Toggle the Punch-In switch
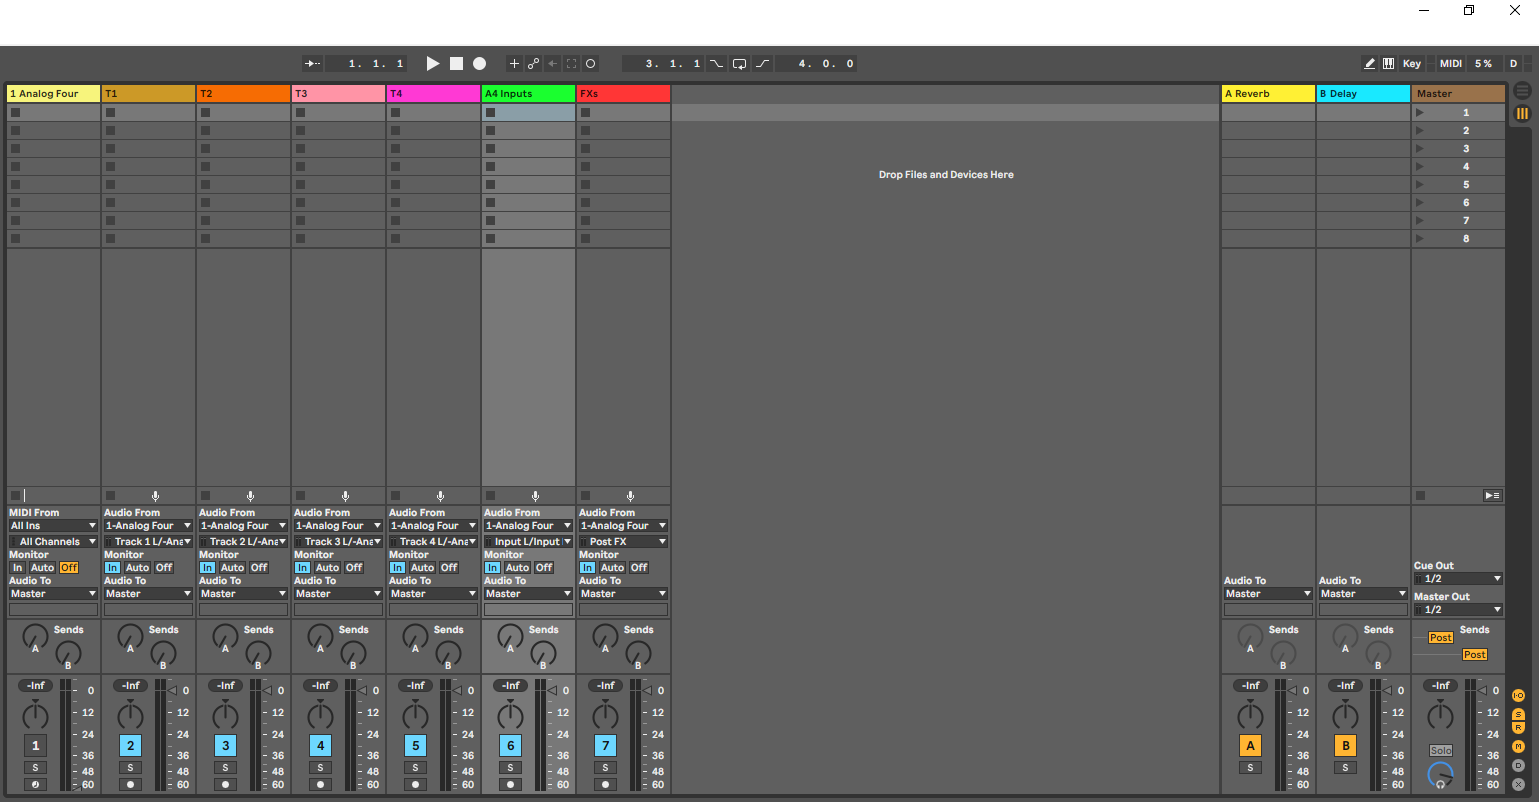The image size is (1539, 802). coord(716,63)
